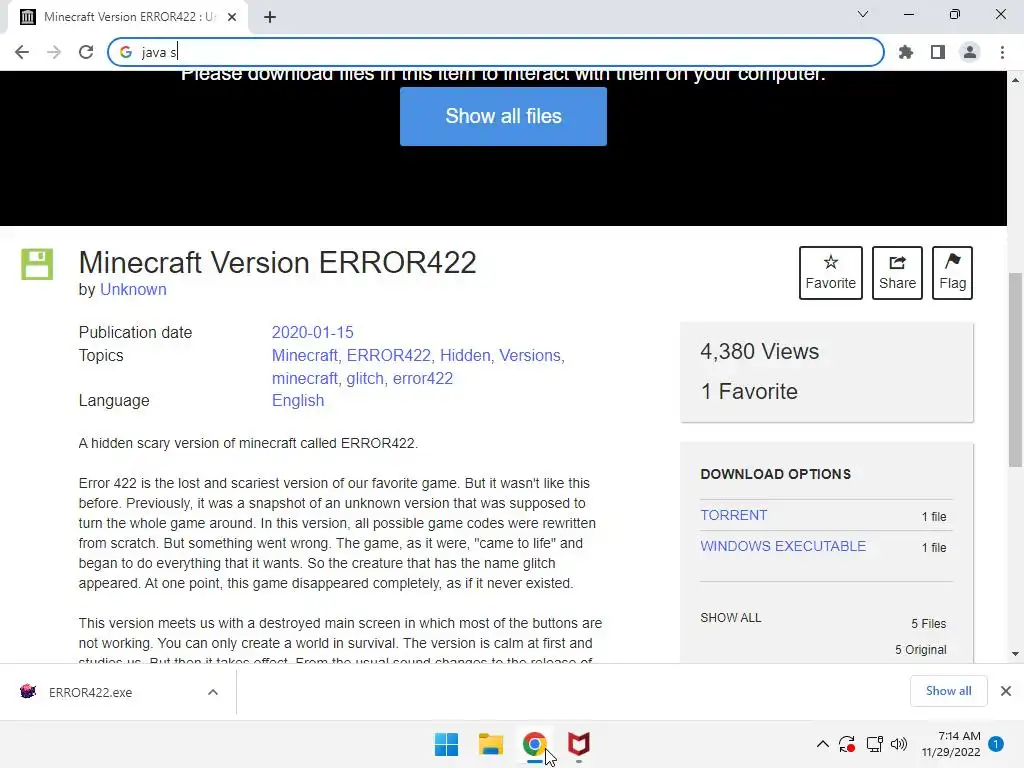Click the '1 Favorite' text
Screen dimensions: 1024x768
click(x=749, y=391)
